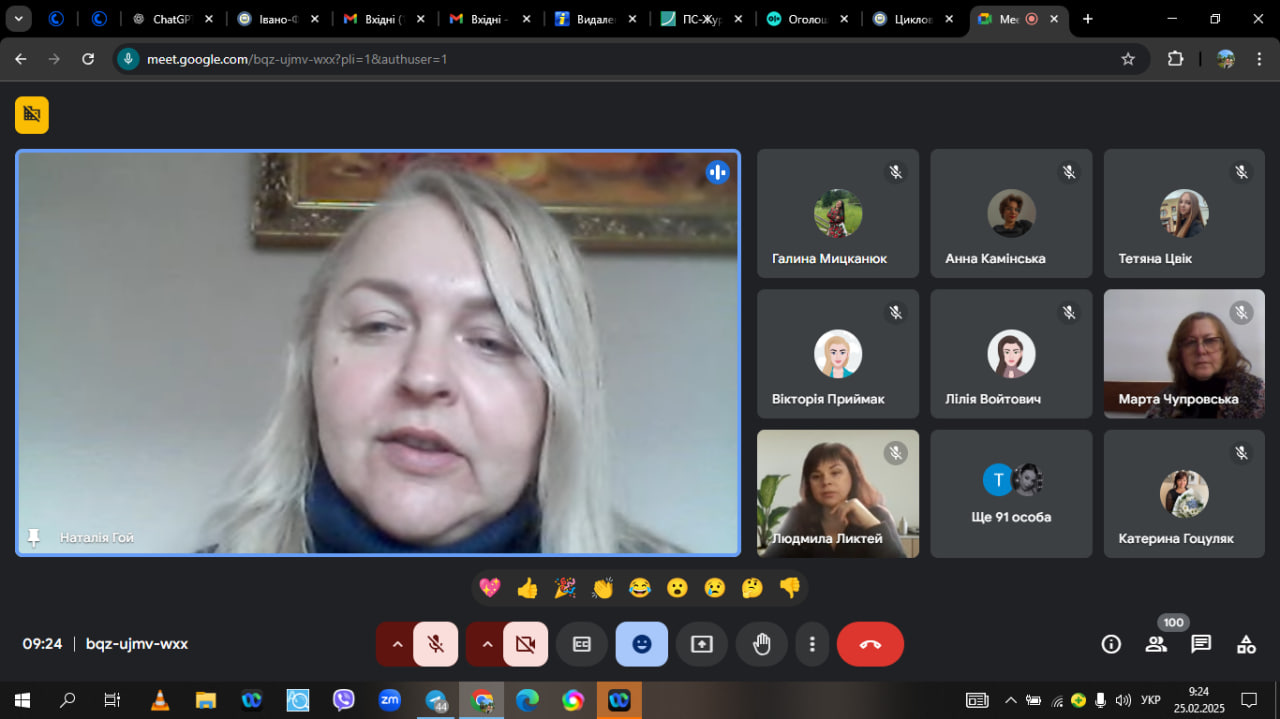Viewport: 1280px width, 719px height.
Task: Expand video settings chevron beside camera
Action: tap(487, 644)
